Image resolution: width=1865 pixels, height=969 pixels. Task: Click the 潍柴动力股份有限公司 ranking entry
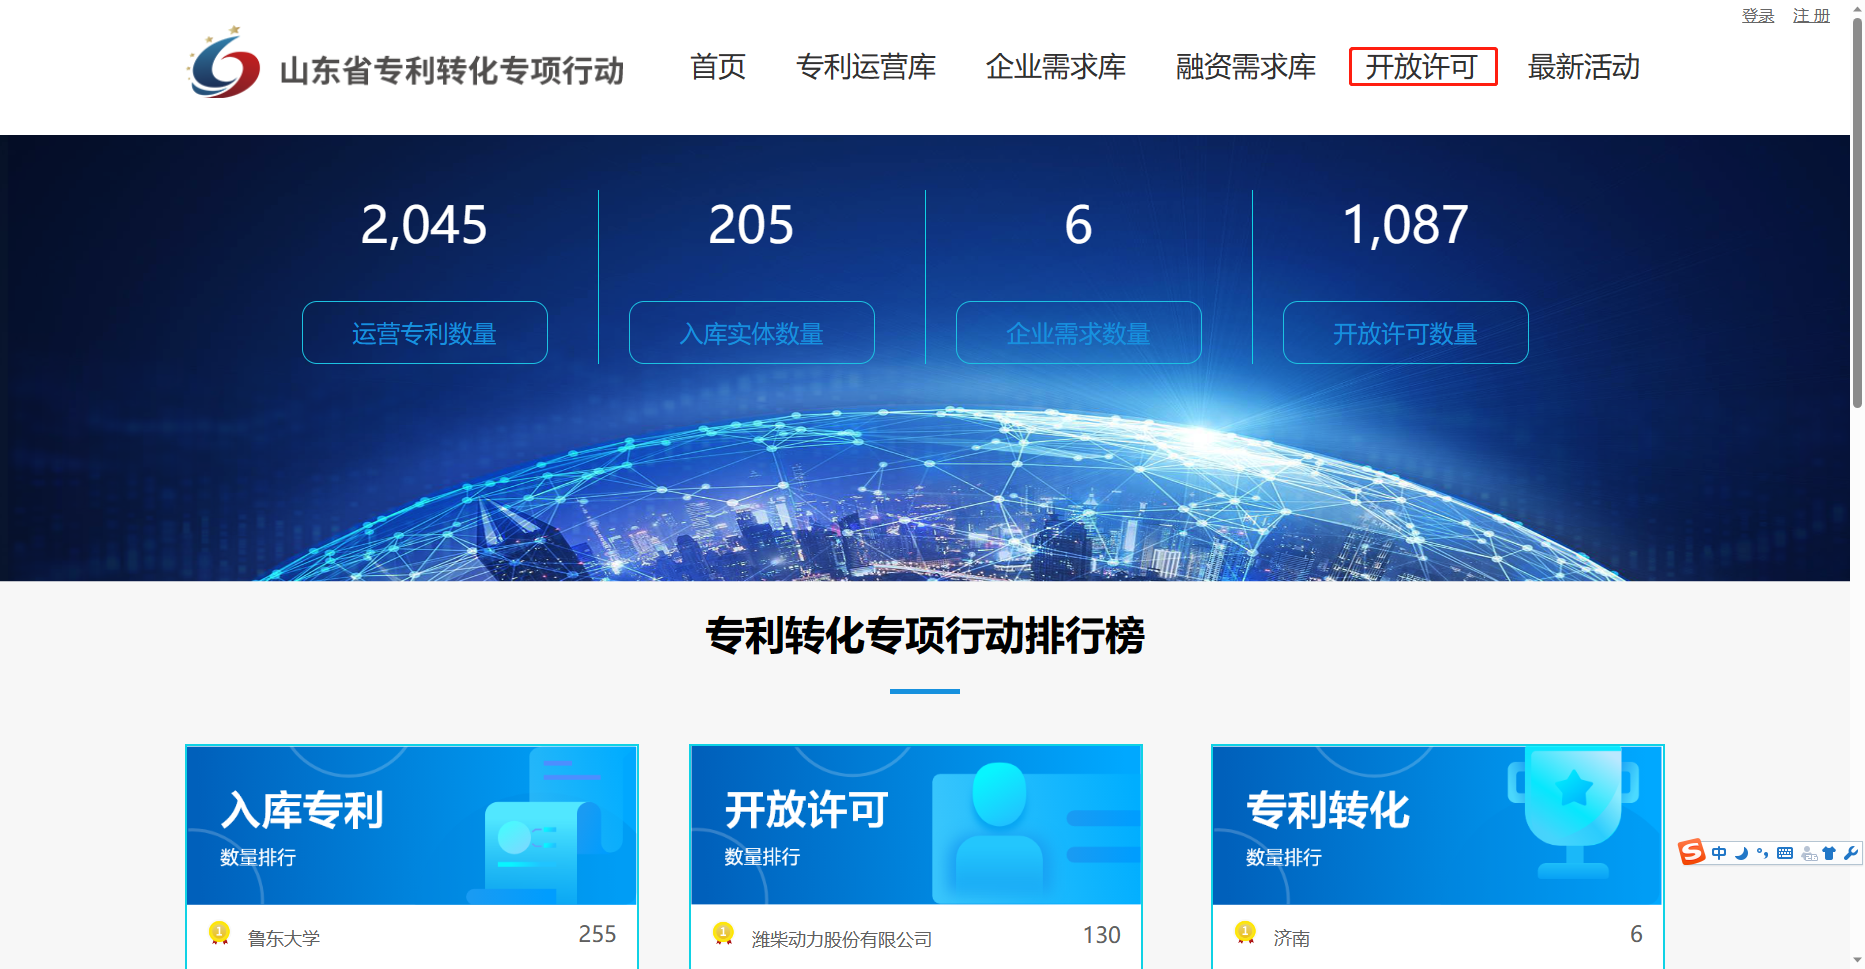coord(842,939)
